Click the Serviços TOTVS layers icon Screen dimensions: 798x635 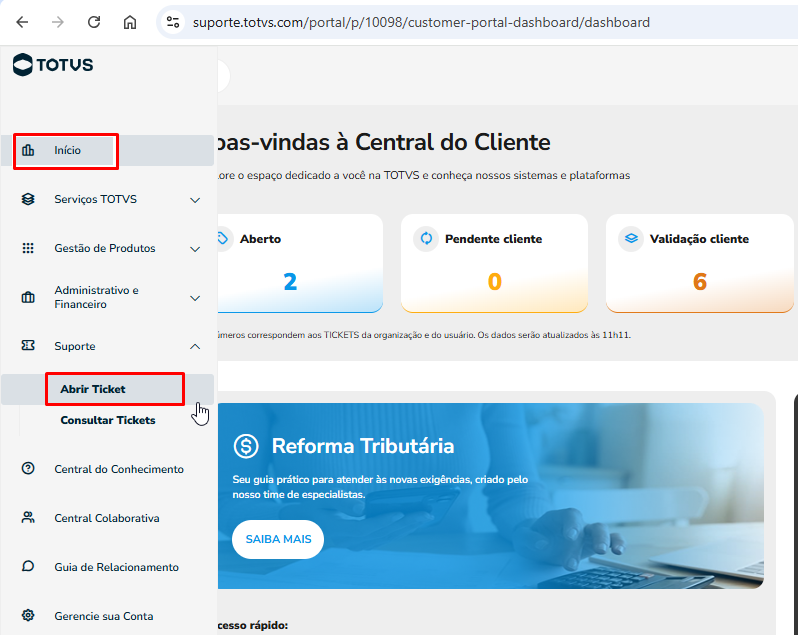pyautogui.click(x=28, y=199)
